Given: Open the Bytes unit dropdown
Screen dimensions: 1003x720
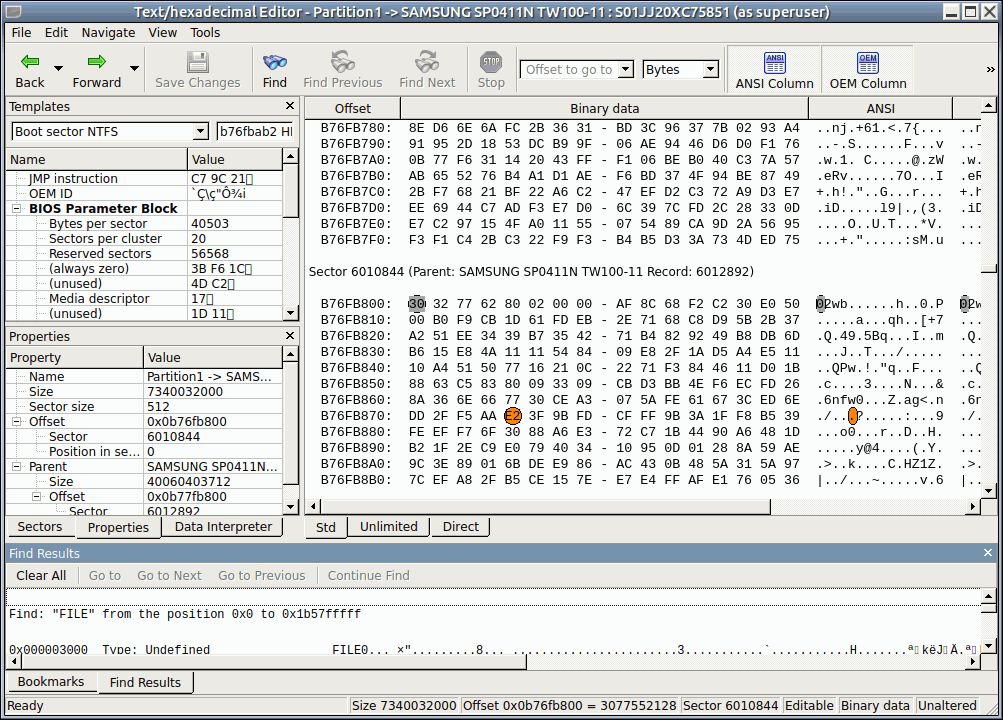Looking at the screenshot, I should coord(711,69).
